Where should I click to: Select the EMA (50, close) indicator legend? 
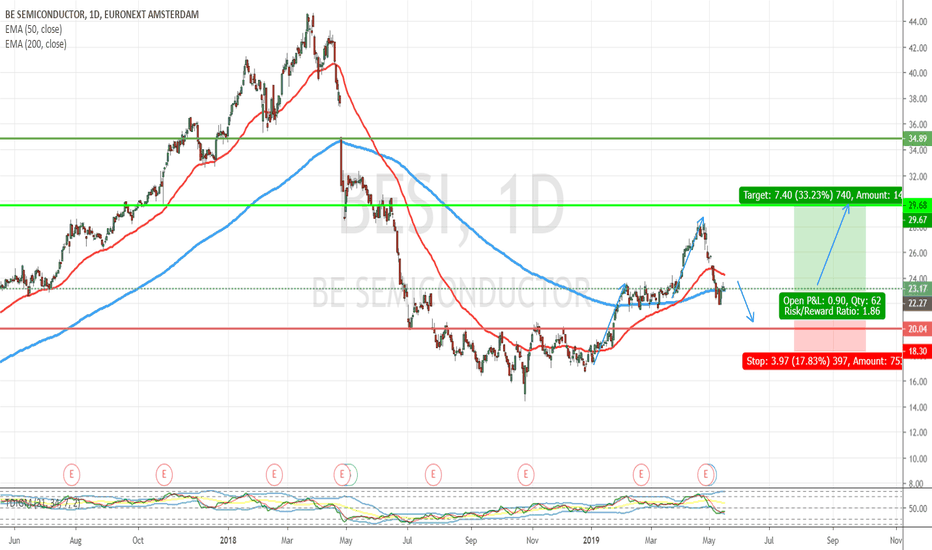[33, 29]
